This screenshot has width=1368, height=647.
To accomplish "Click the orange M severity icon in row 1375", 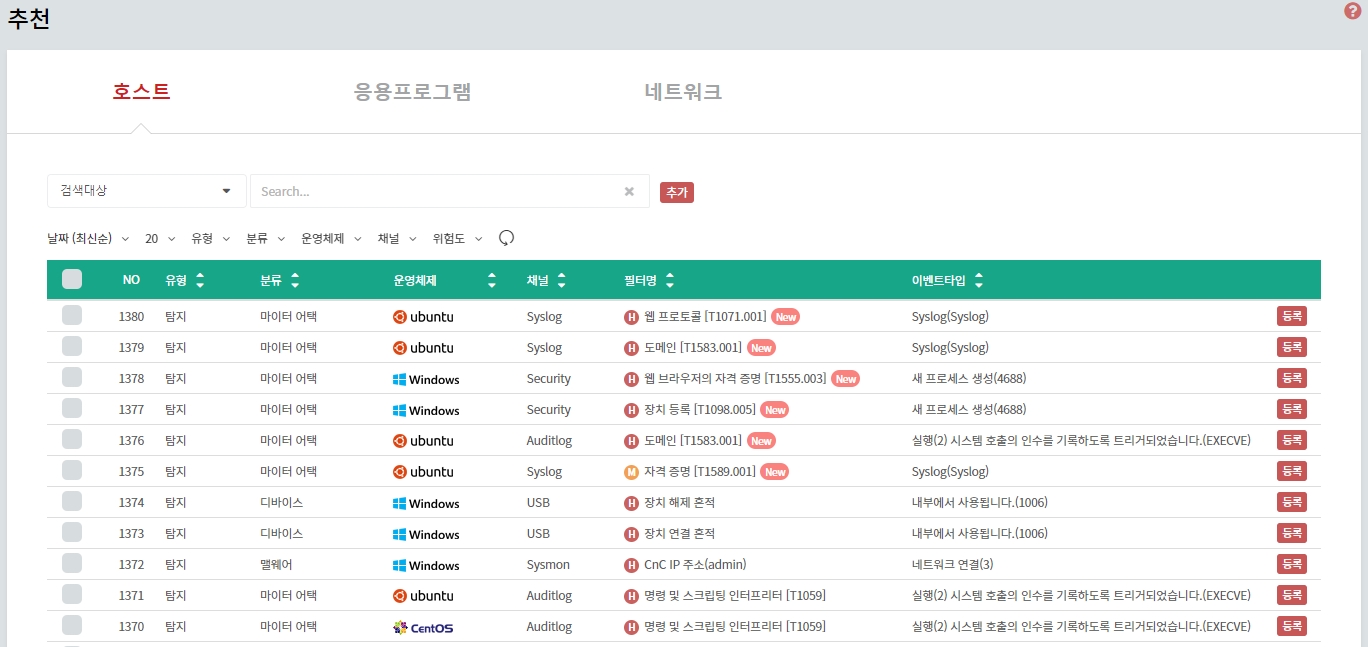I will click(631, 472).
